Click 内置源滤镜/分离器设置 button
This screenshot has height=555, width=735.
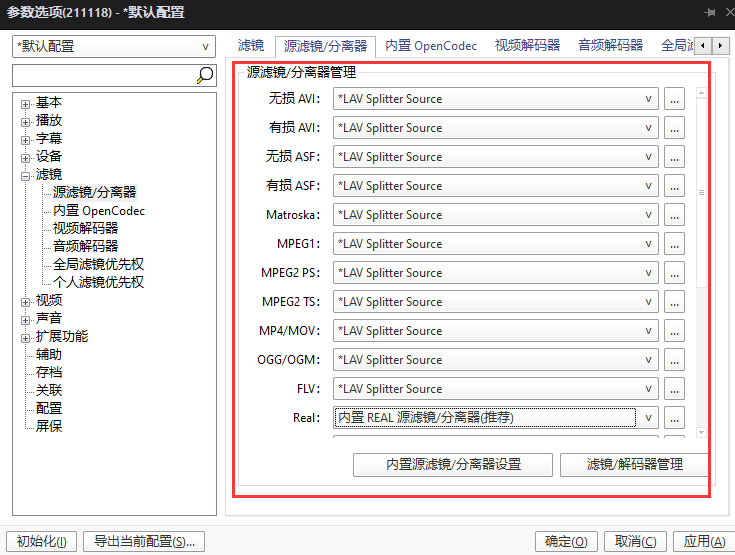click(453, 465)
